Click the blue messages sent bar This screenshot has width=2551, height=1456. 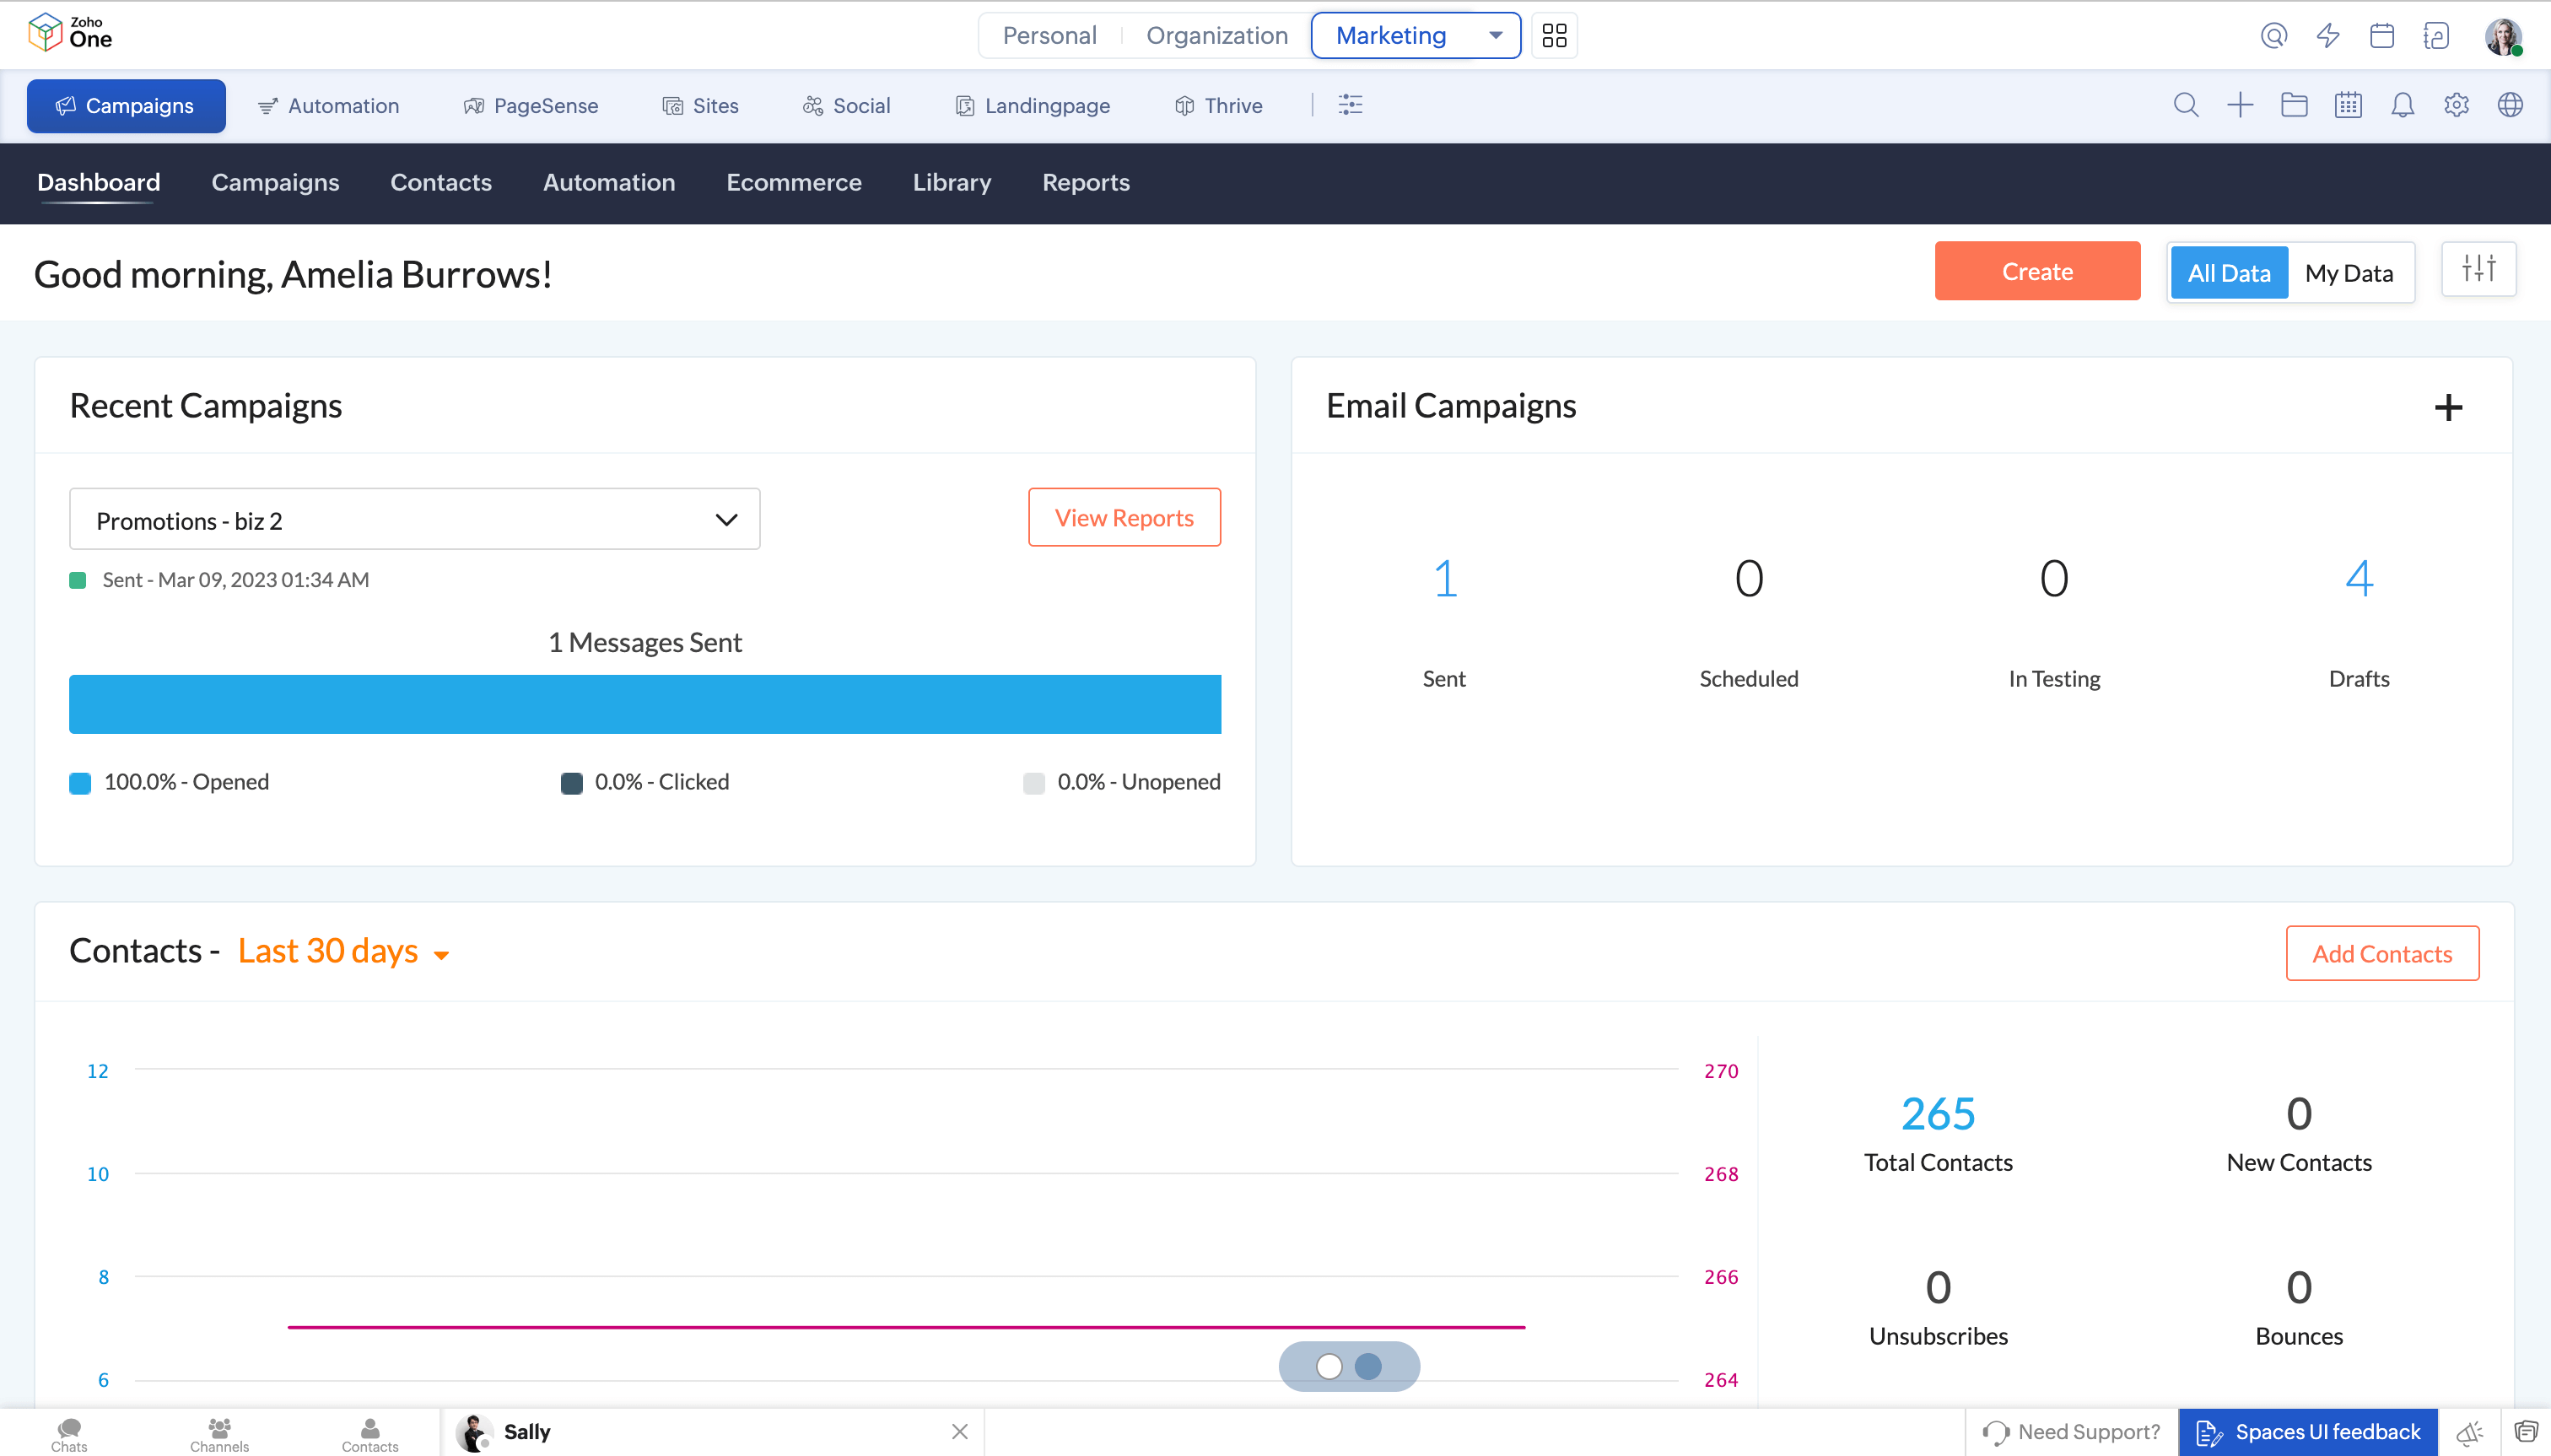[644, 704]
